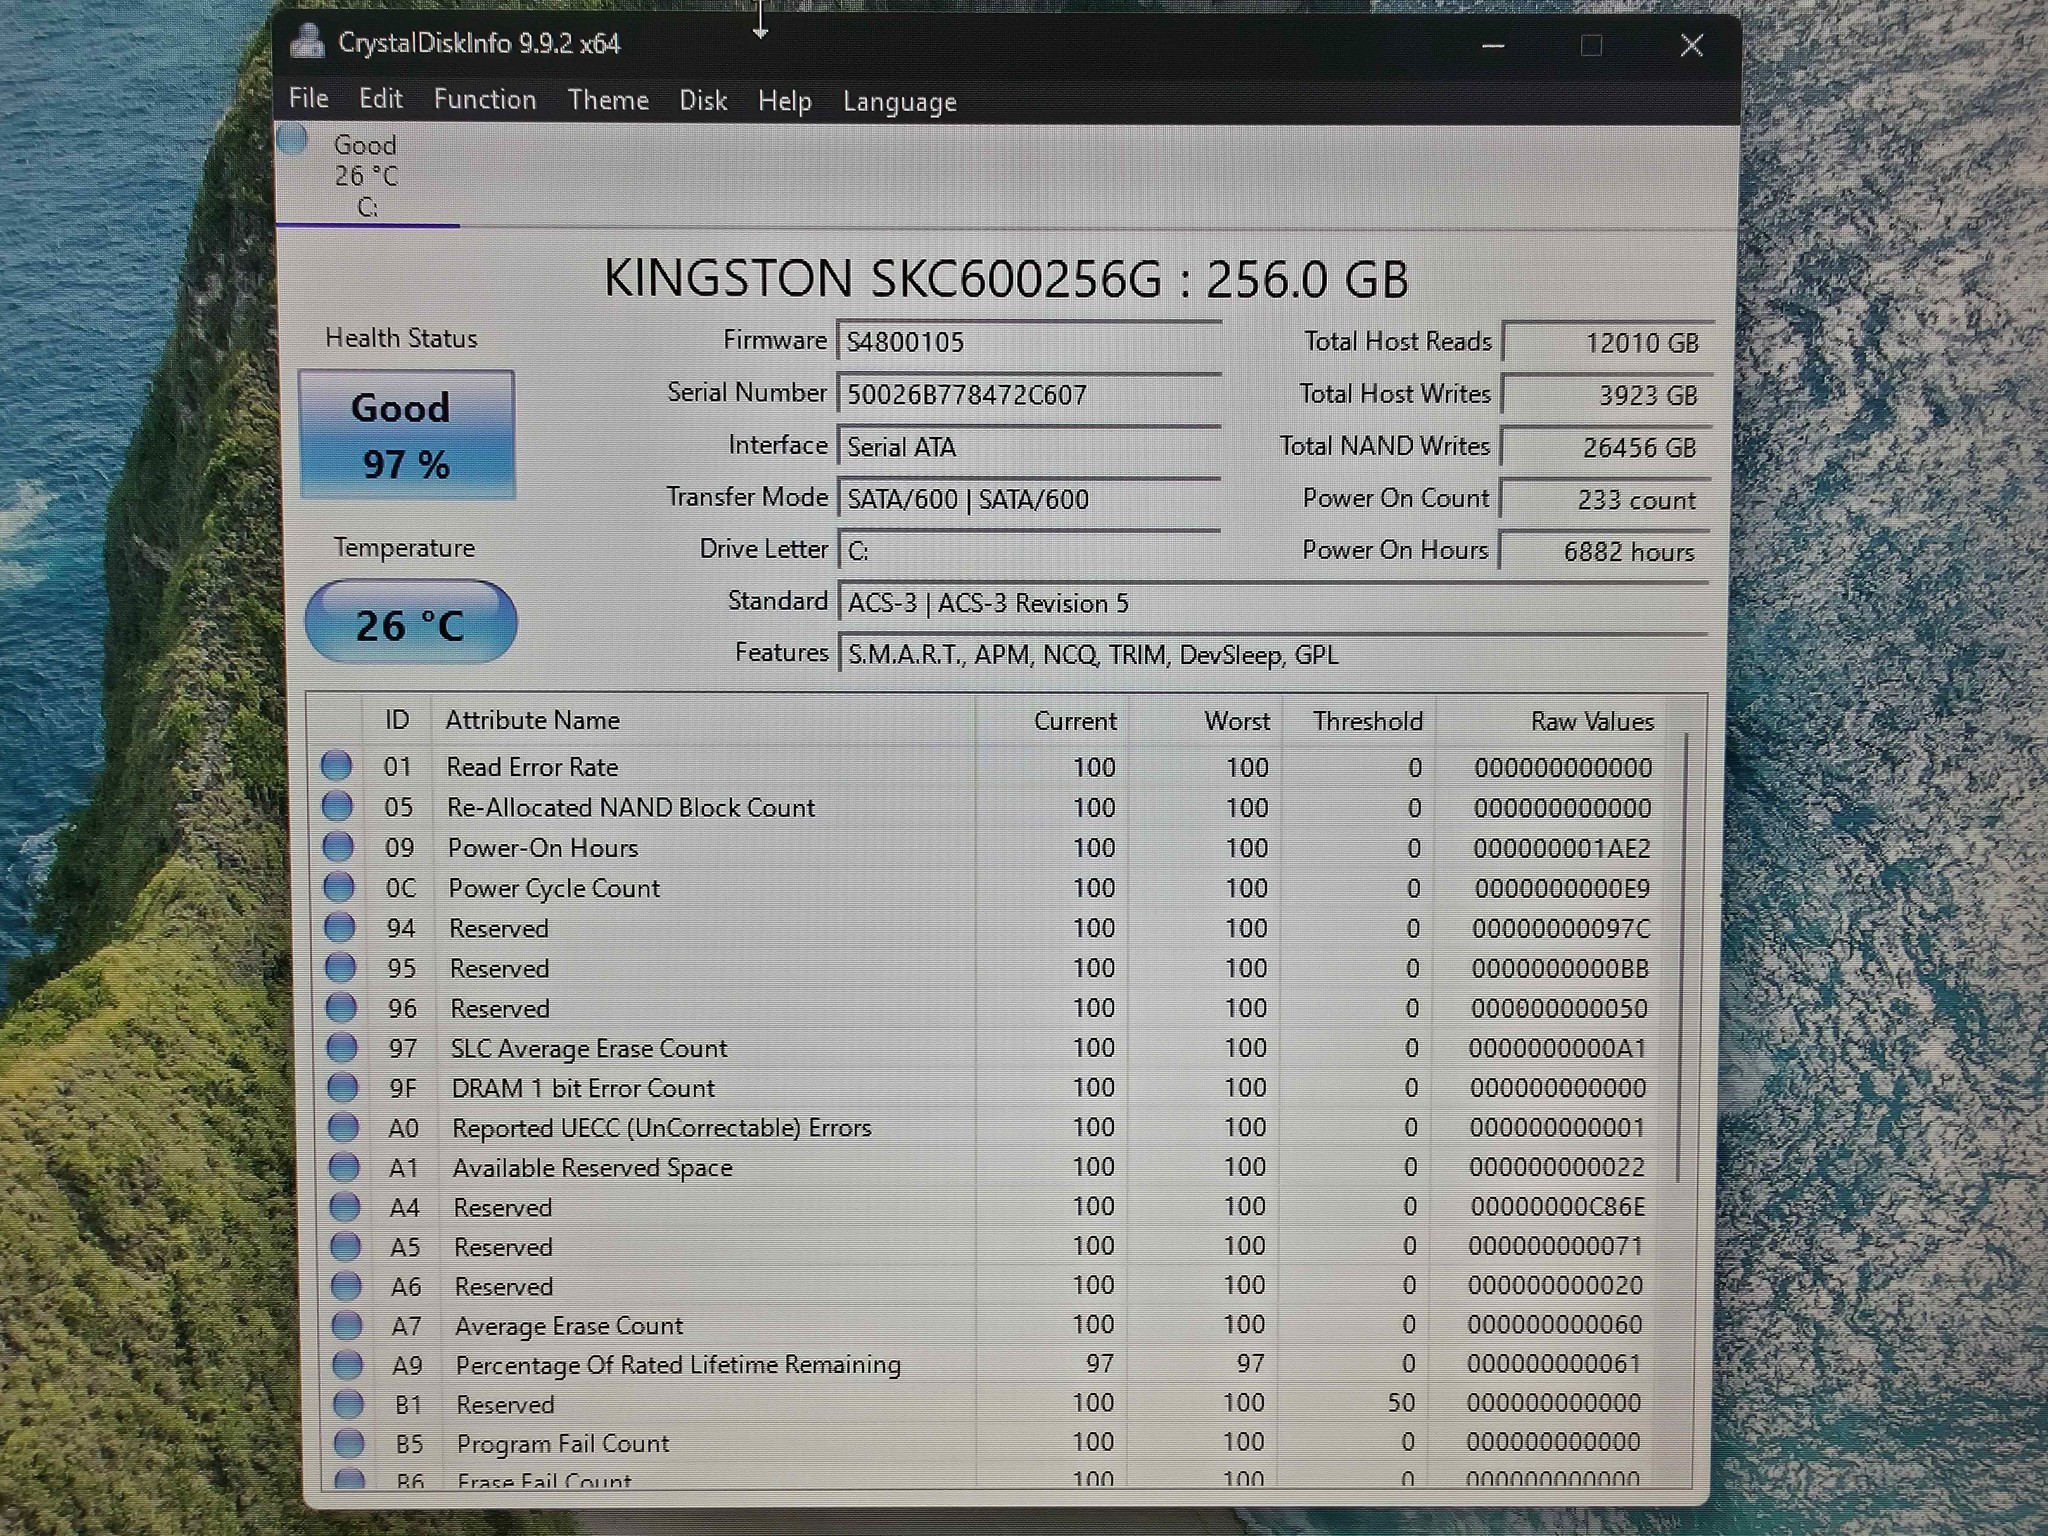Select Reported UECC (UnCorrectable) Errors row

click(x=990, y=1127)
